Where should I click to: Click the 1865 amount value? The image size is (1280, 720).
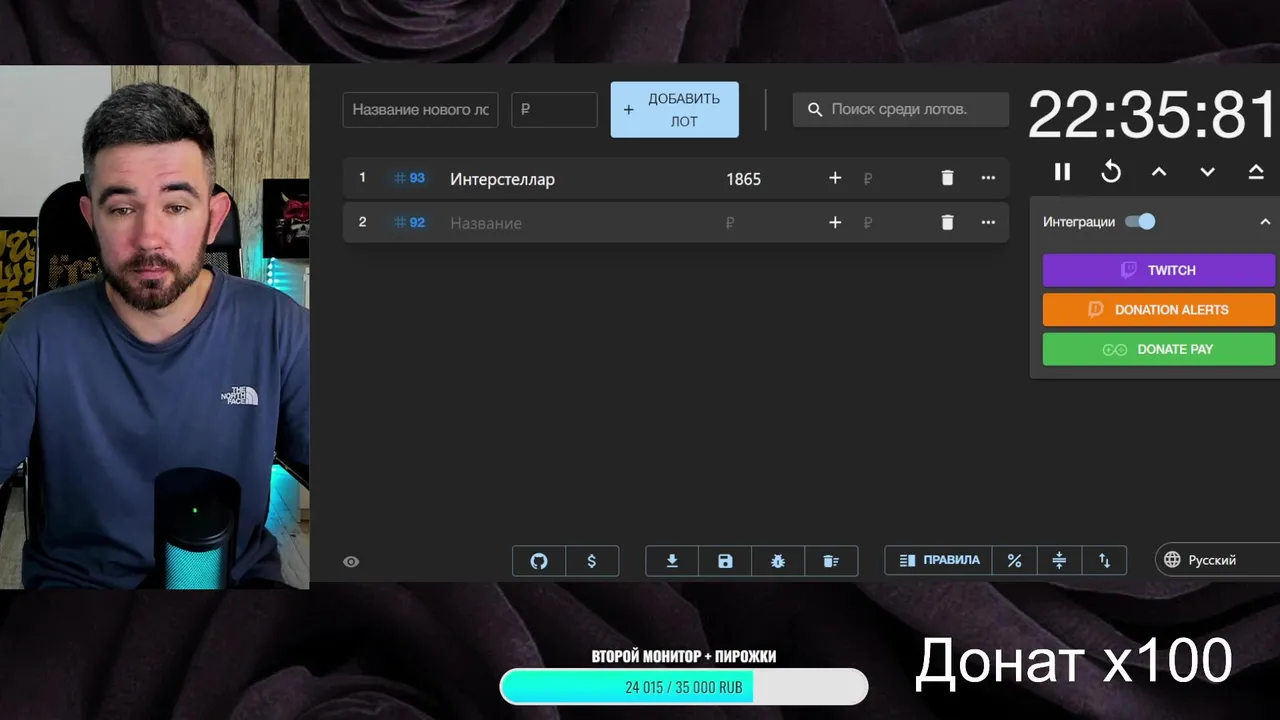point(743,179)
